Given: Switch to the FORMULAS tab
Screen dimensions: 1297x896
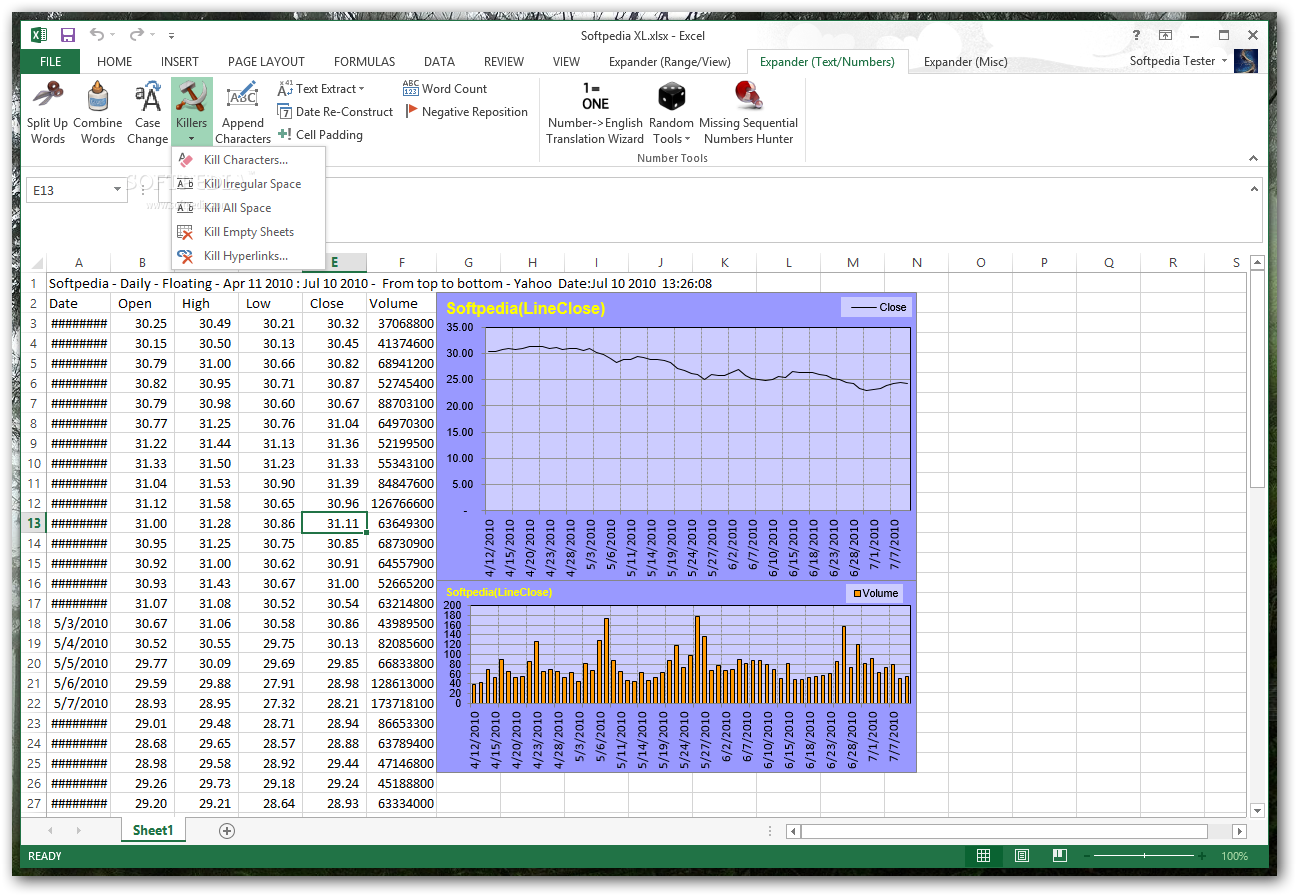Looking at the screenshot, I should click(364, 61).
